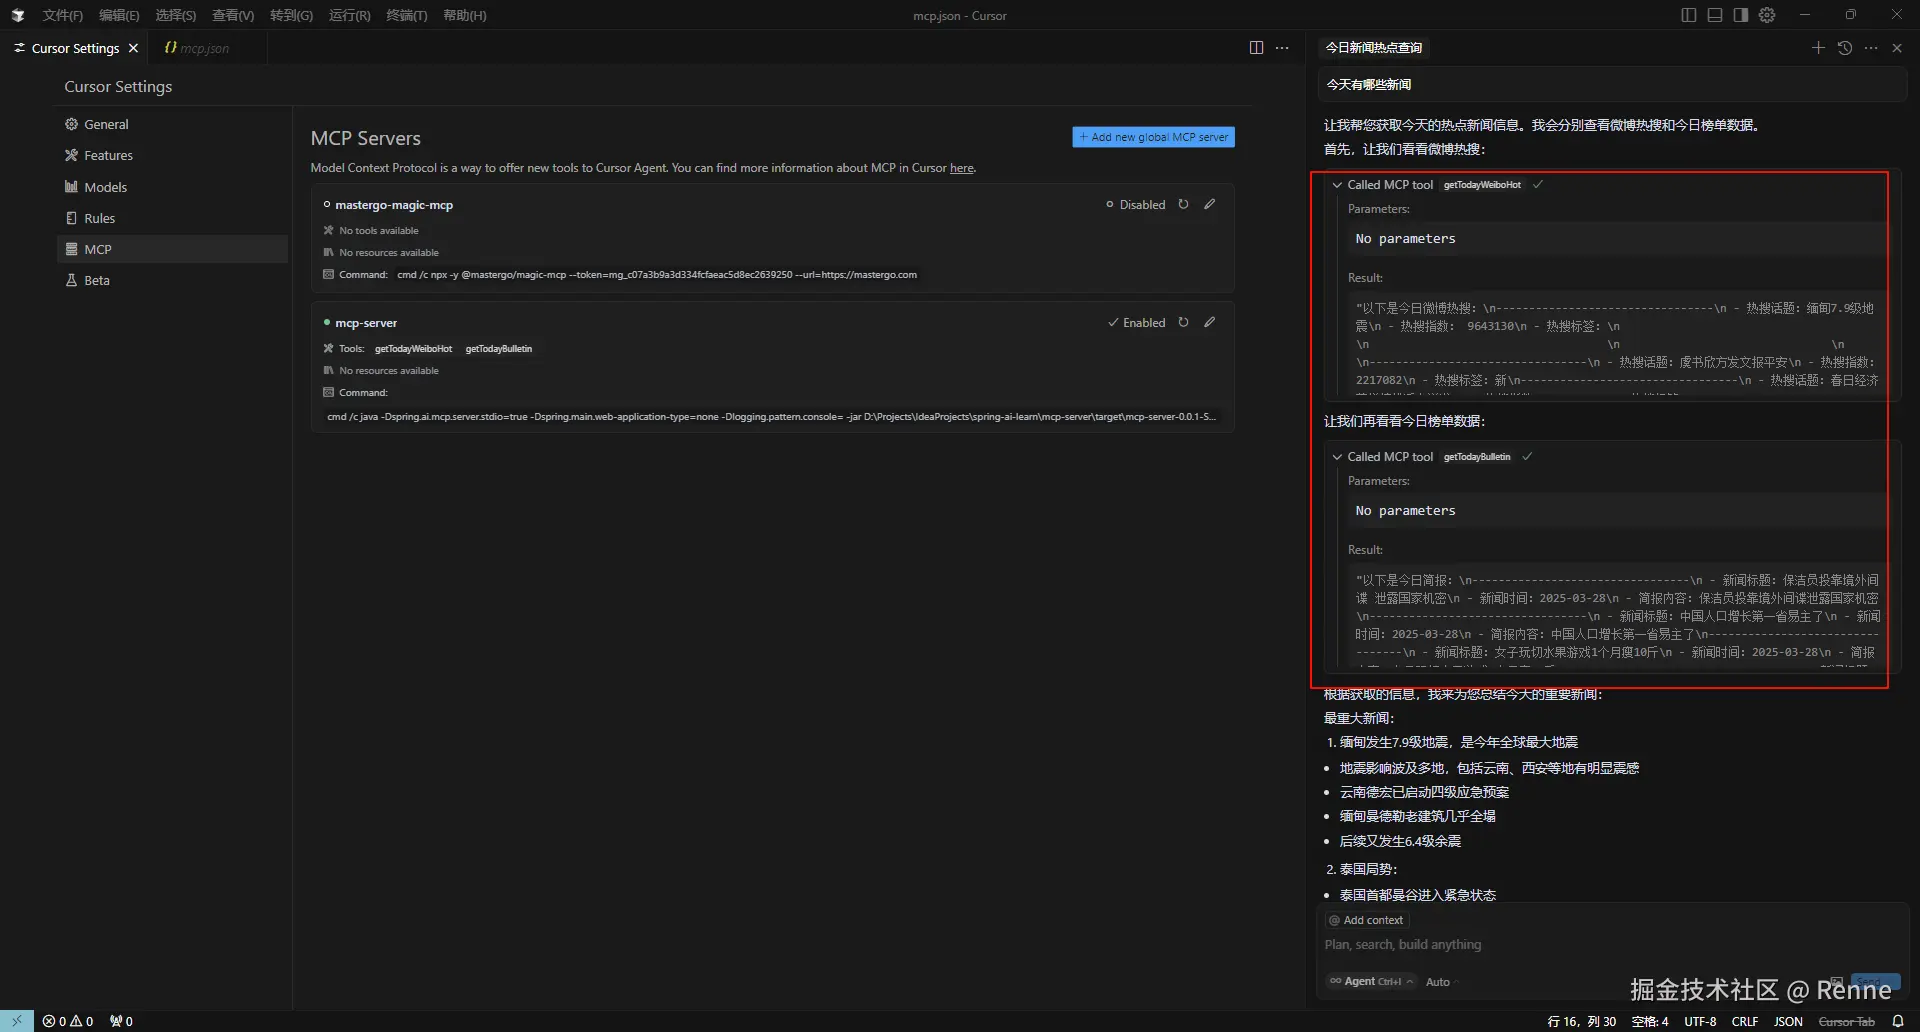Refresh the mcp-server entry
Viewport: 1920px width, 1032px height.
(1183, 322)
